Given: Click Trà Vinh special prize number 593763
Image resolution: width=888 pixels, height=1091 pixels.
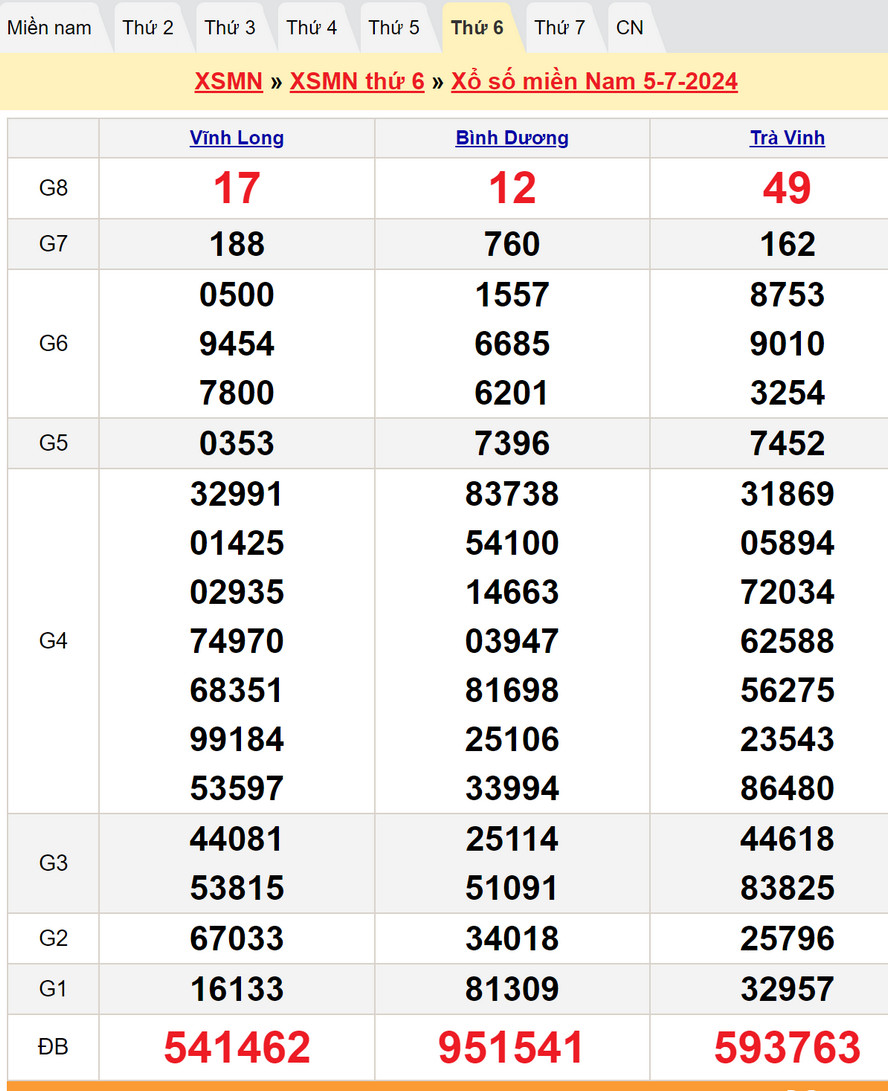Looking at the screenshot, I should (x=787, y=1047).
